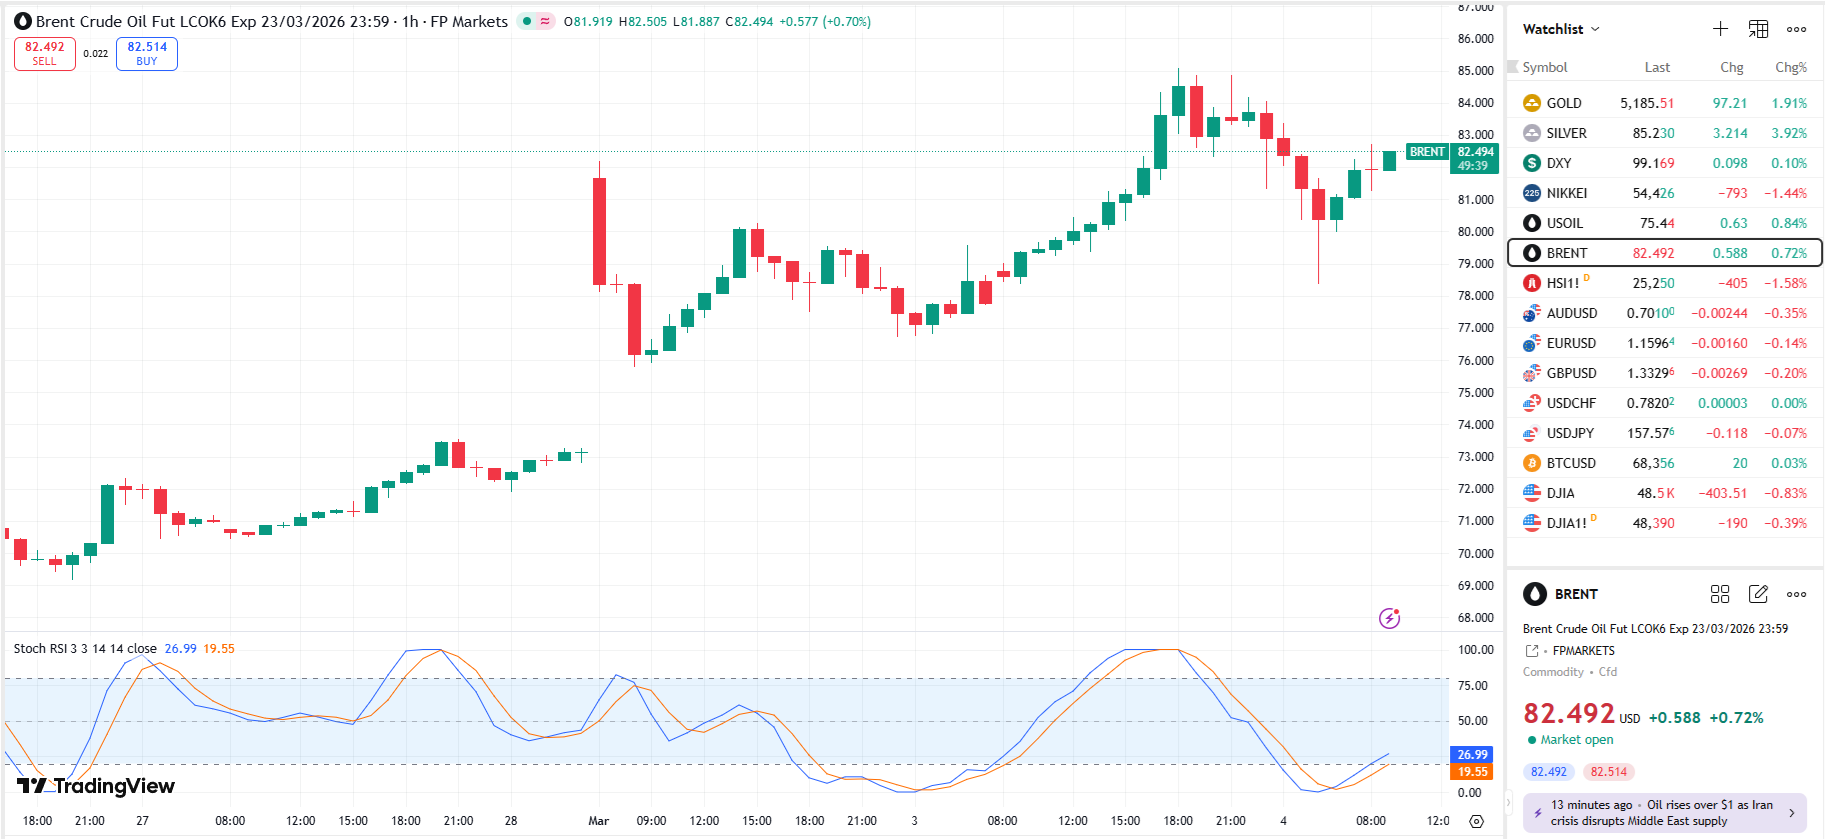Open the BRENT details three-dot menu
Screen dimensions: 1825x839
(1796, 594)
